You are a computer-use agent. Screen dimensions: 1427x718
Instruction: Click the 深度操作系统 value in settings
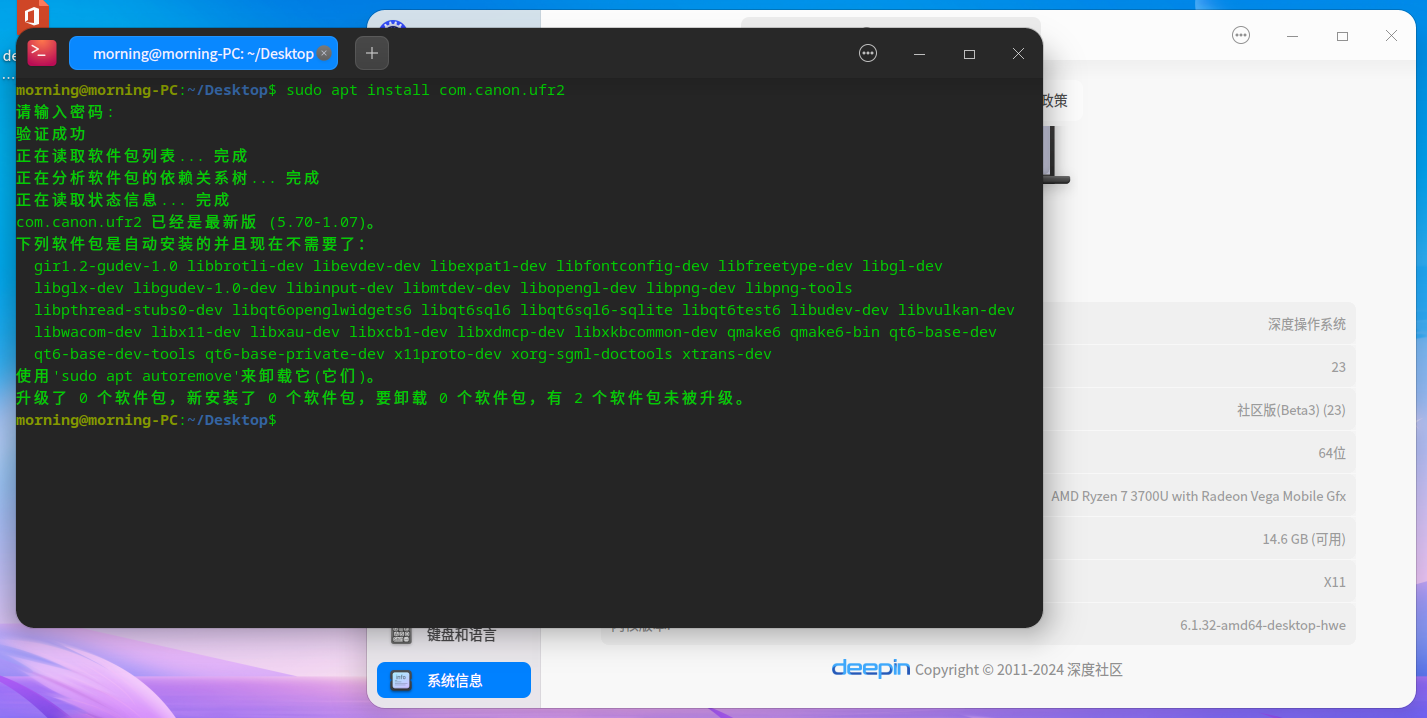(1307, 324)
